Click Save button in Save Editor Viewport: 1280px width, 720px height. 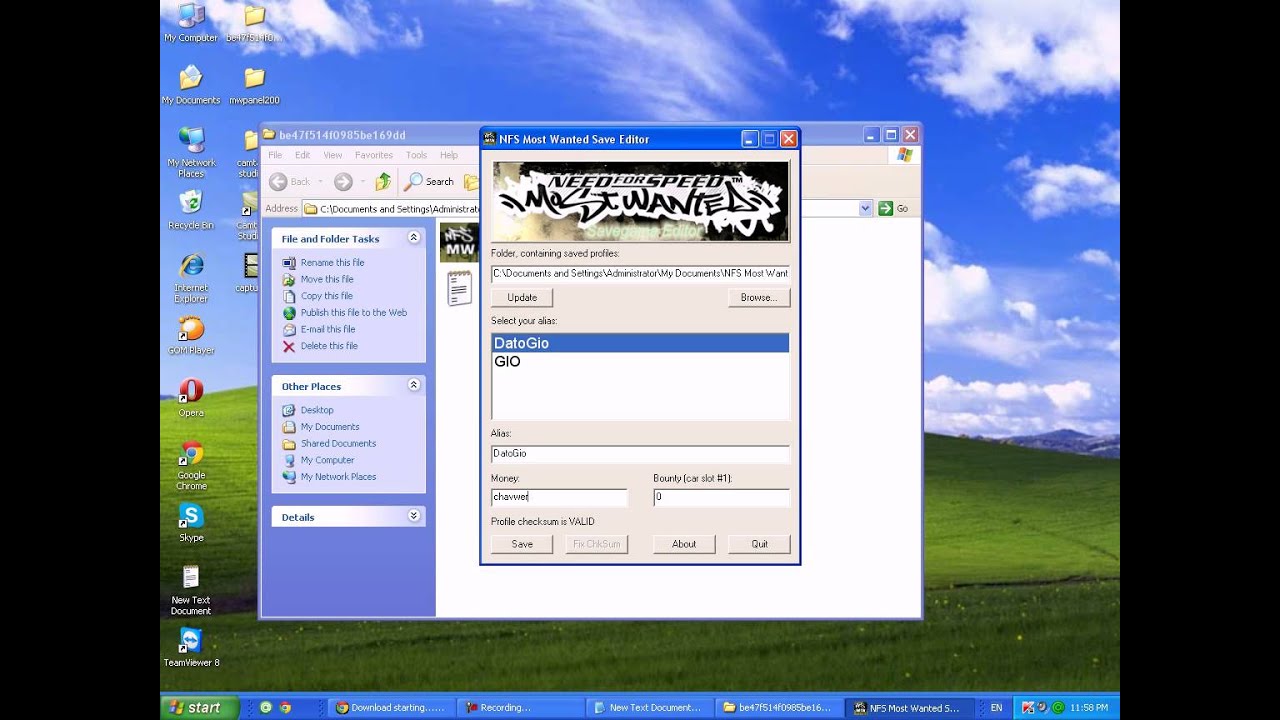coord(522,544)
